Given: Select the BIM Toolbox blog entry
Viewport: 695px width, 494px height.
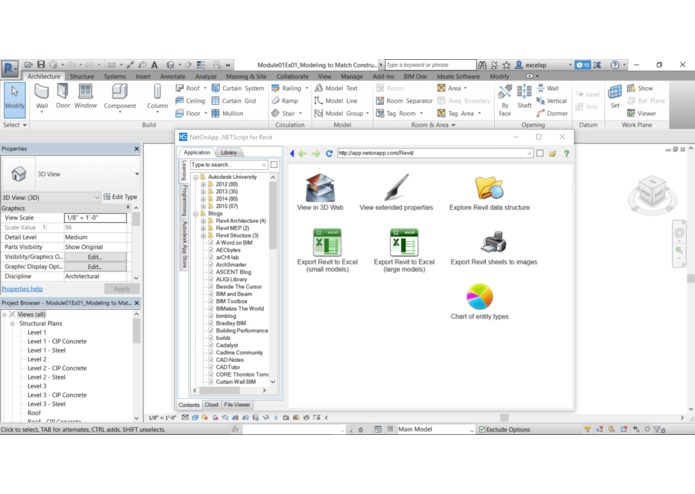Looking at the screenshot, I should tap(231, 301).
